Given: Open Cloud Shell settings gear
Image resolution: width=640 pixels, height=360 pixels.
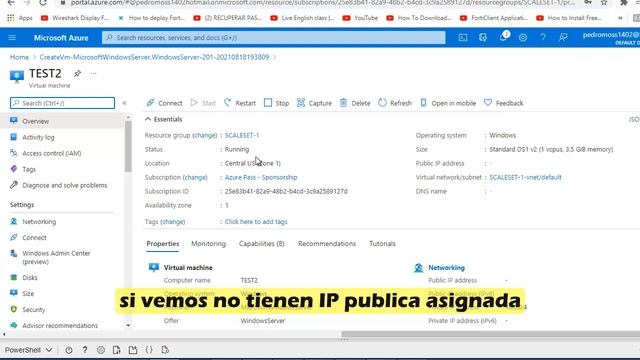Looking at the screenshot, I should [101, 350].
